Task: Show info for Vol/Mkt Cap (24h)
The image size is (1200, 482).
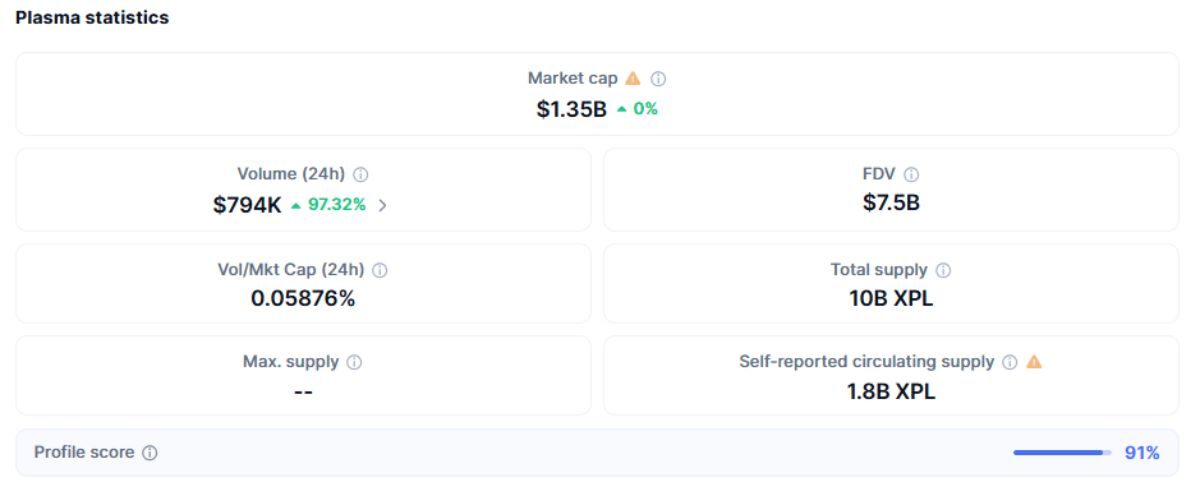Action: tap(380, 270)
